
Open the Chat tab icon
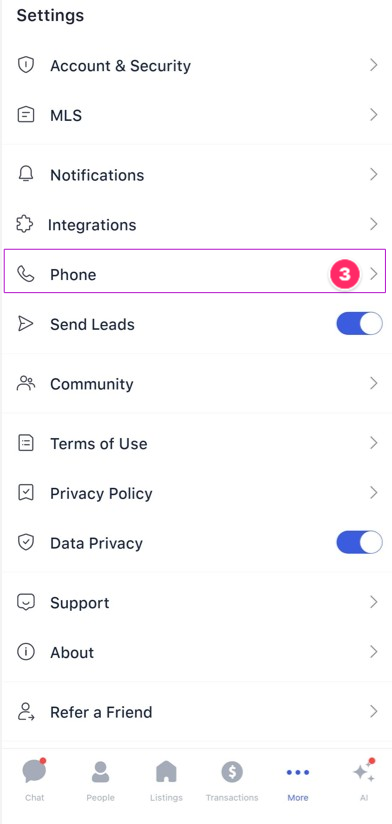(34, 771)
